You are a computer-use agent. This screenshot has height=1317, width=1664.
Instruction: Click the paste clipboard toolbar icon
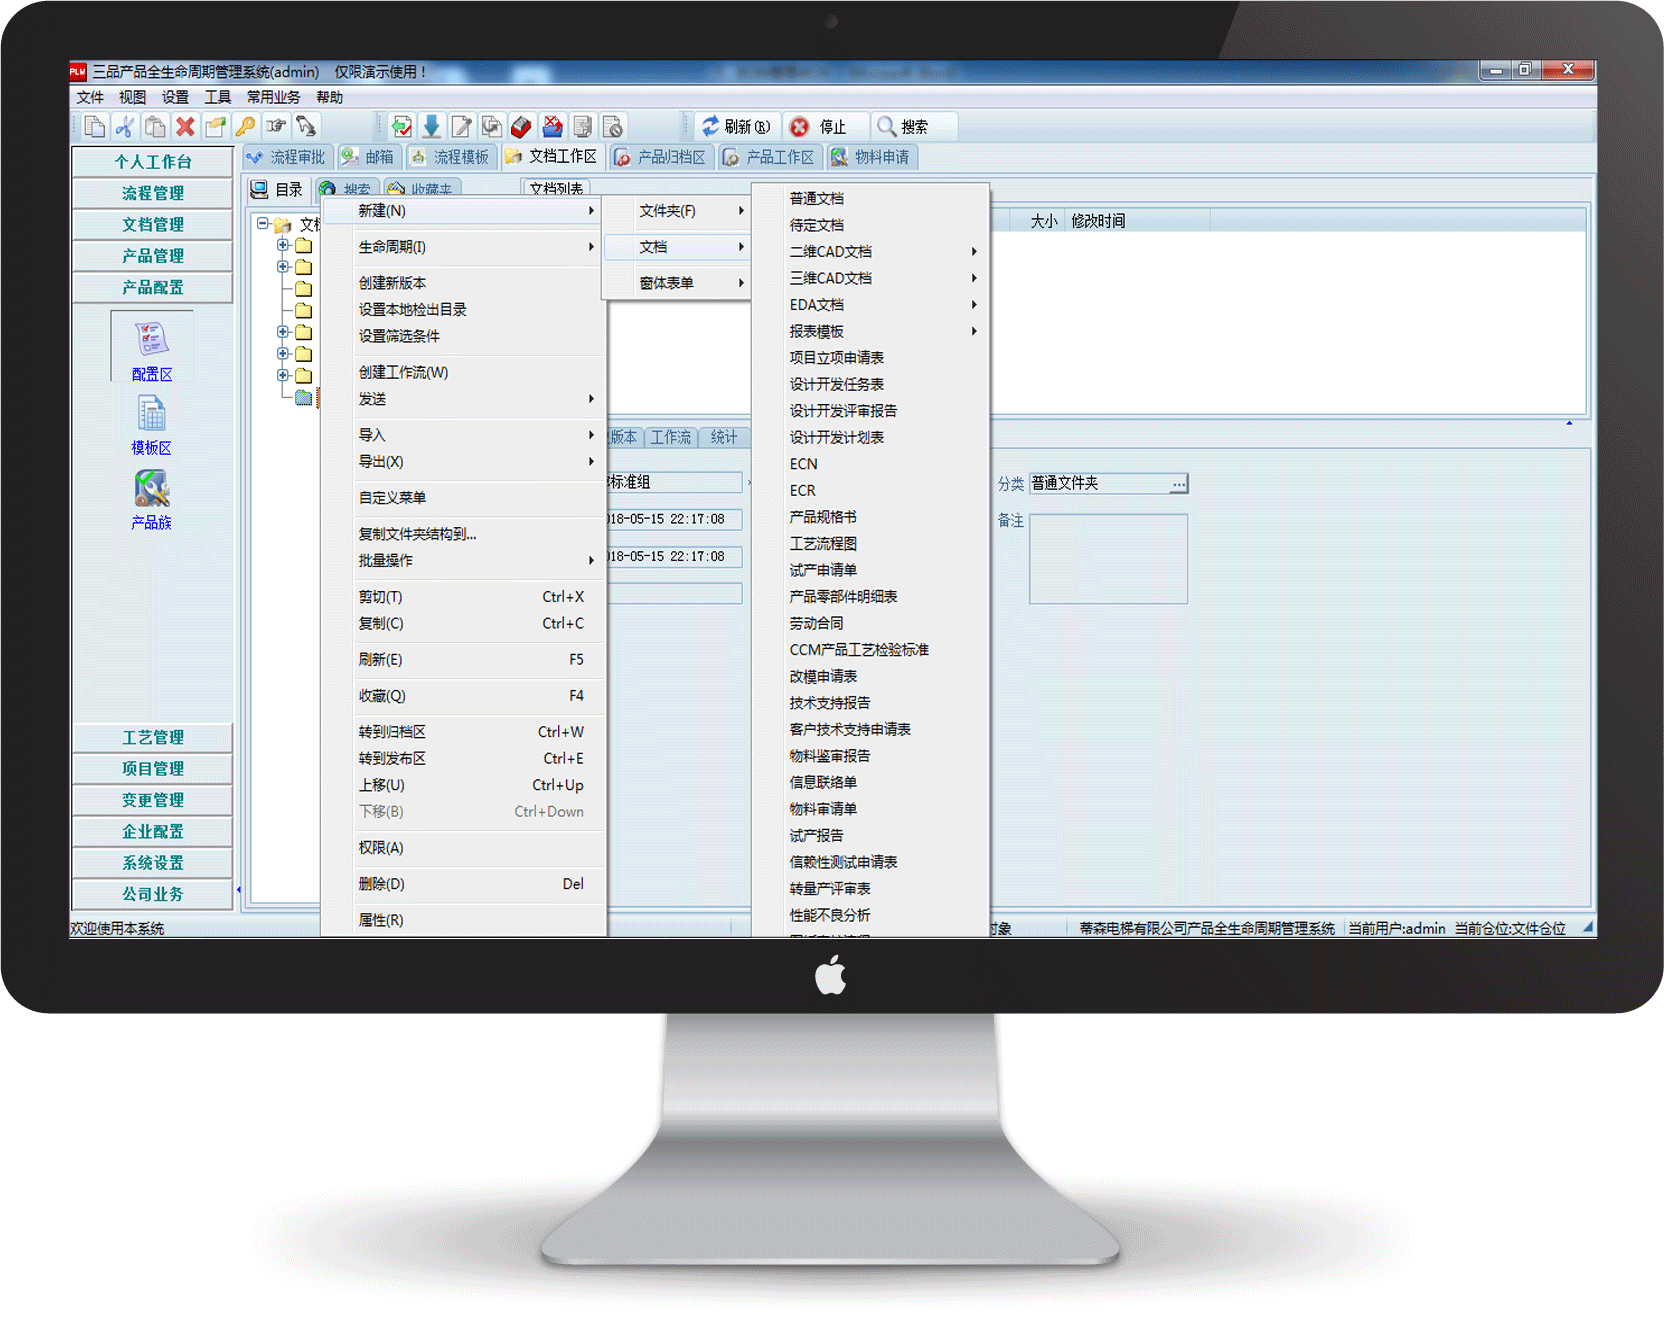[155, 127]
